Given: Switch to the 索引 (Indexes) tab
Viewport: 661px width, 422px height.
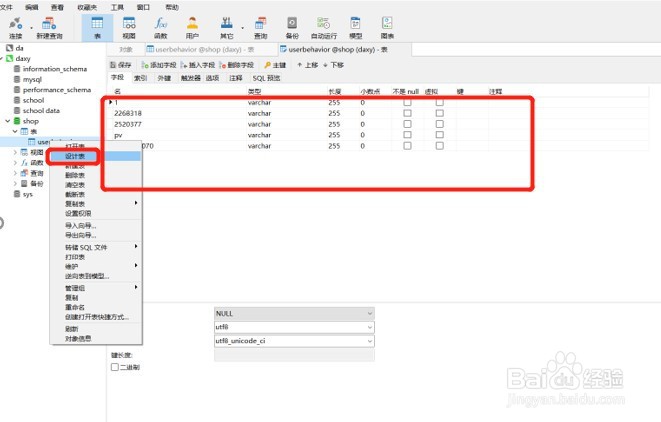Looking at the screenshot, I should tap(140, 78).
